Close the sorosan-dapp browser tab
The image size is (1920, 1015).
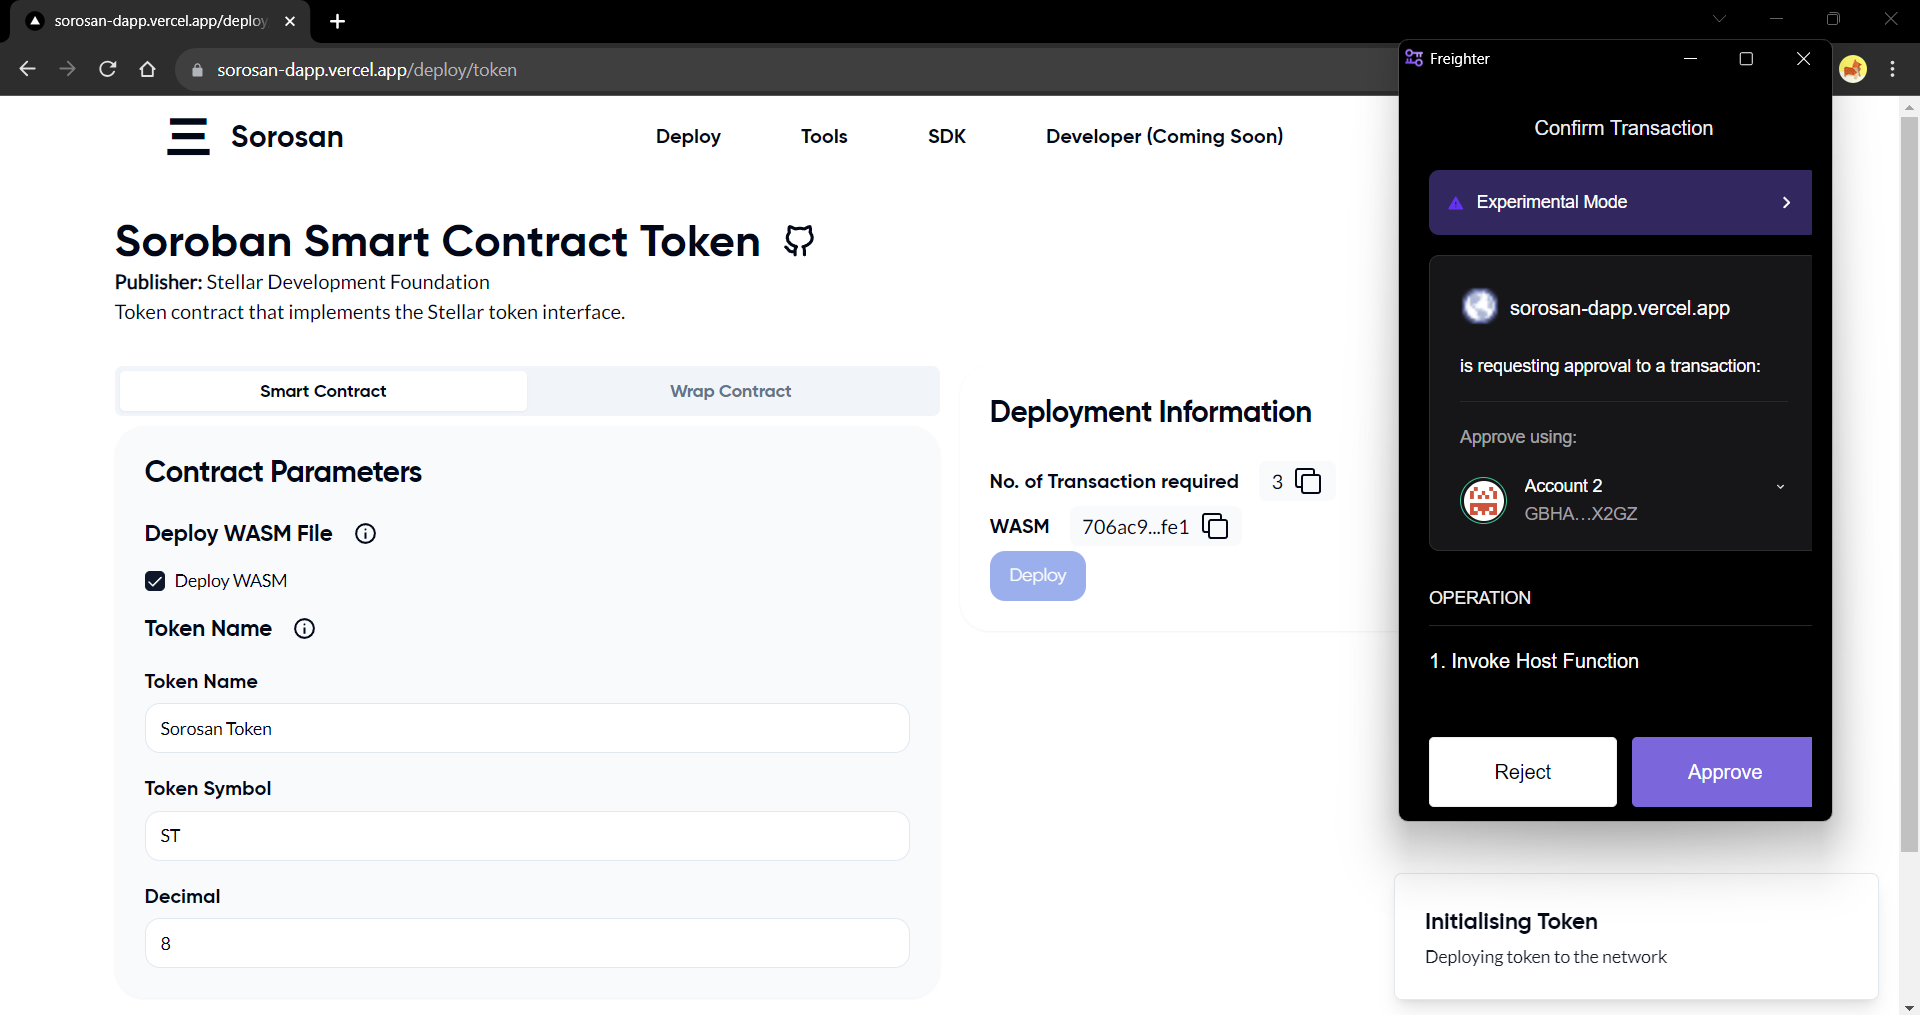click(290, 21)
